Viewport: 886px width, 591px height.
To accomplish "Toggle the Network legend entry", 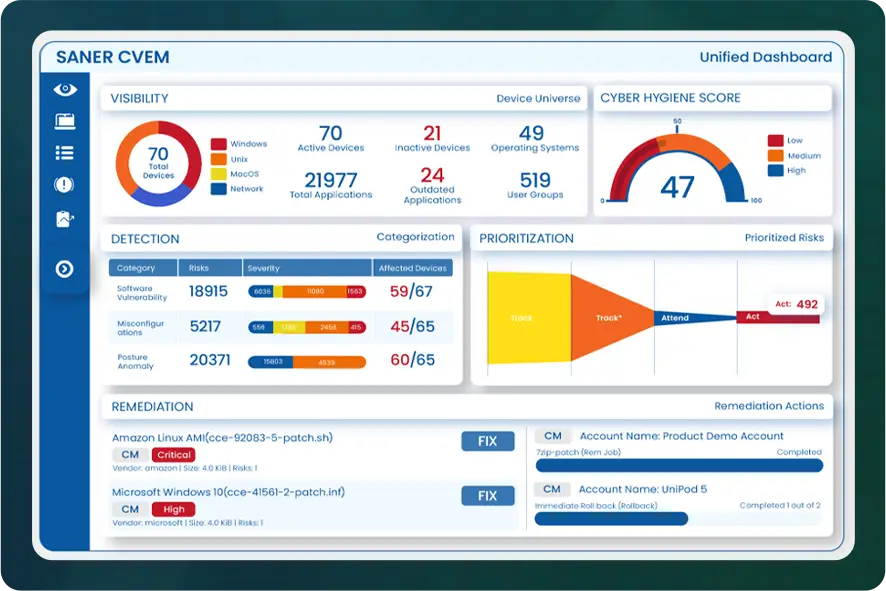I will (x=239, y=188).
